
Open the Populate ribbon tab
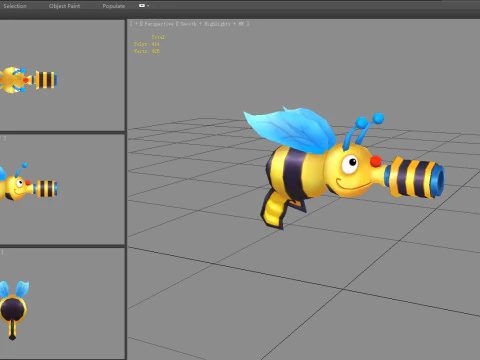click(114, 6)
